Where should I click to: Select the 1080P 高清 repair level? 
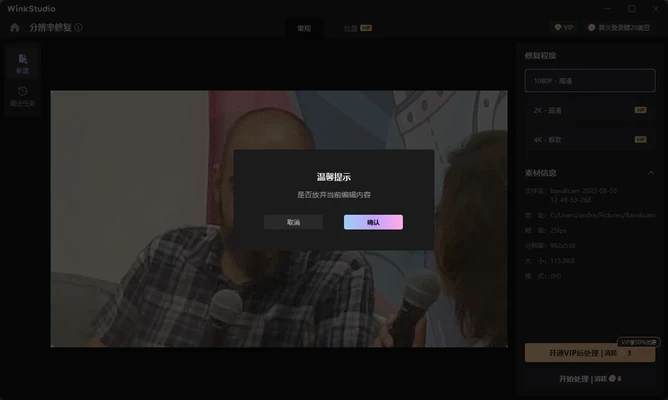pos(590,81)
